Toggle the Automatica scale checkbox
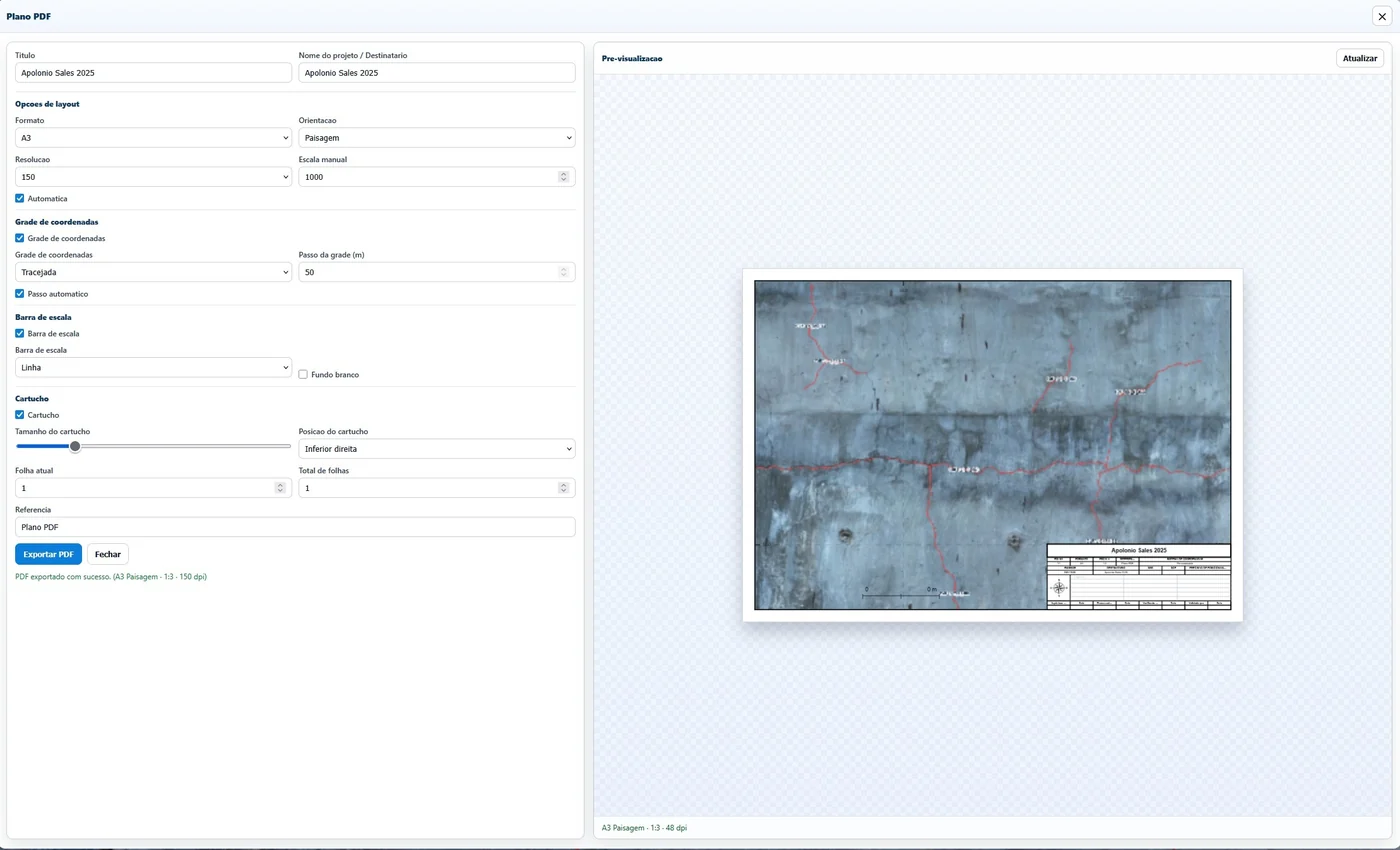Screen dimensions: 1400x850 point(20,198)
